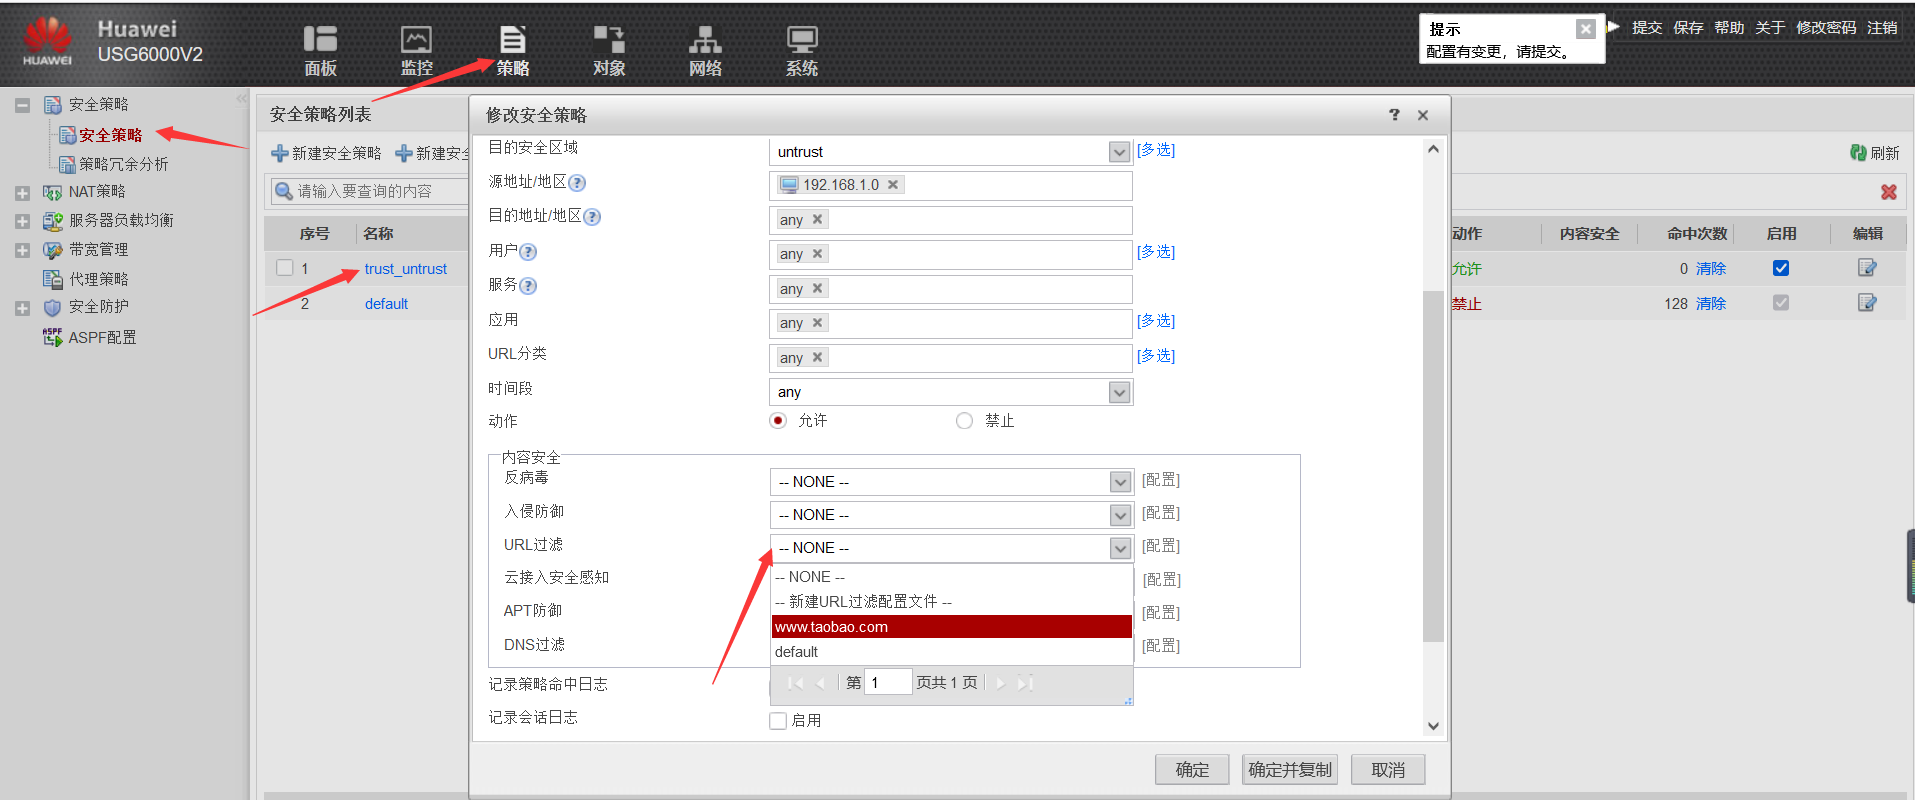Open the 入侵防御 dropdown

coord(1120,515)
